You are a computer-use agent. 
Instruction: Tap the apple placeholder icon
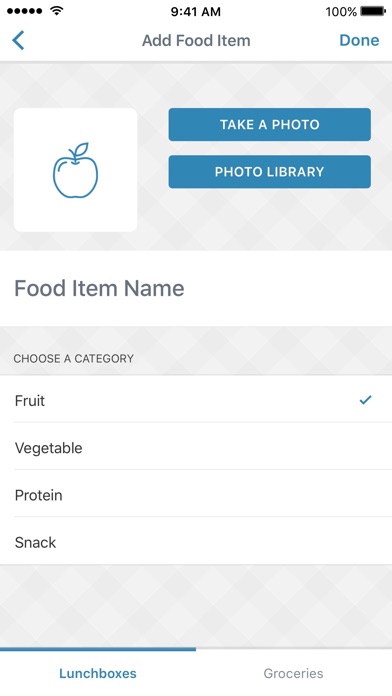click(x=75, y=170)
